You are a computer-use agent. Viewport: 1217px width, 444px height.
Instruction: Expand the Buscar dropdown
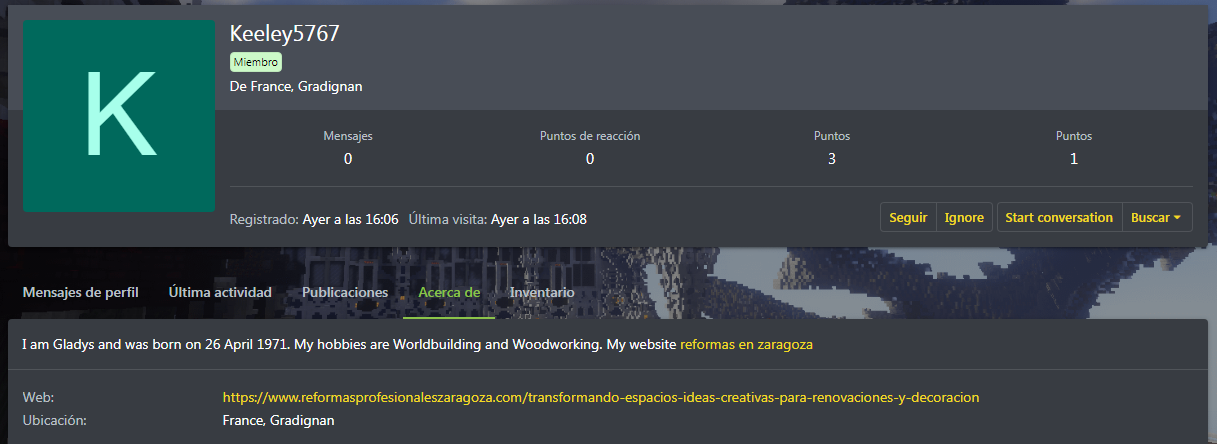point(1156,217)
